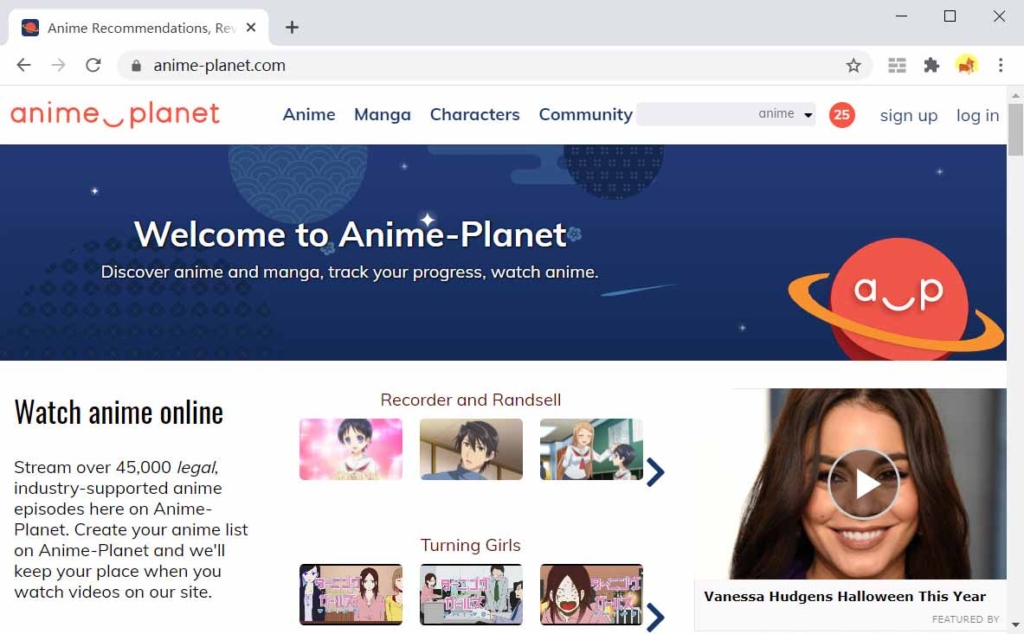Click the address bar URL anime-planet.com
The height and width of the screenshot is (634, 1024).
[x=219, y=65]
